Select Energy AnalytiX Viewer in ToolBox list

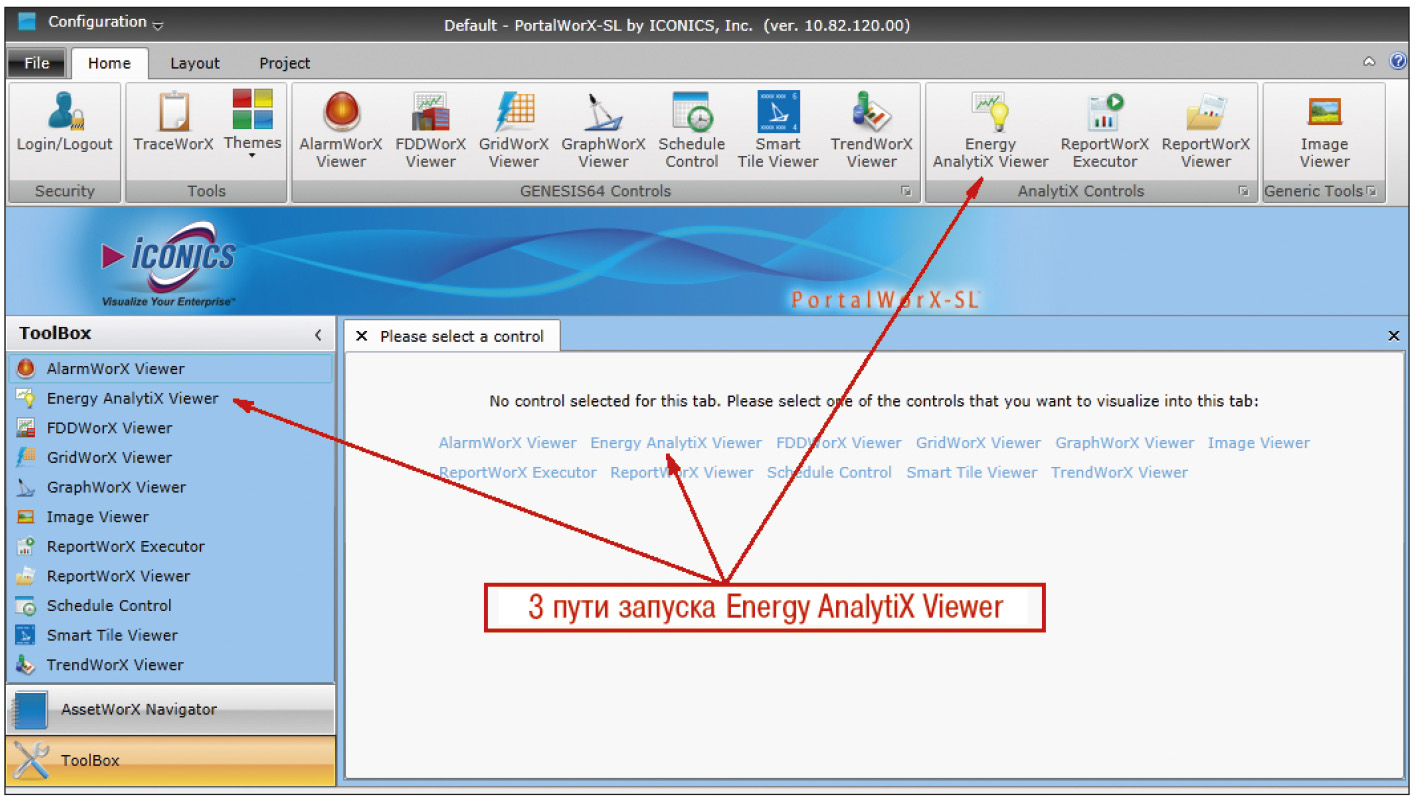pos(170,398)
